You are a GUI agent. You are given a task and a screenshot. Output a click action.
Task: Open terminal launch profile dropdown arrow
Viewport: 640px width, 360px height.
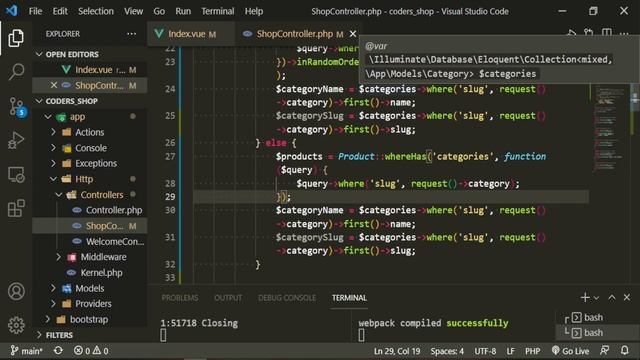(596, 298)
